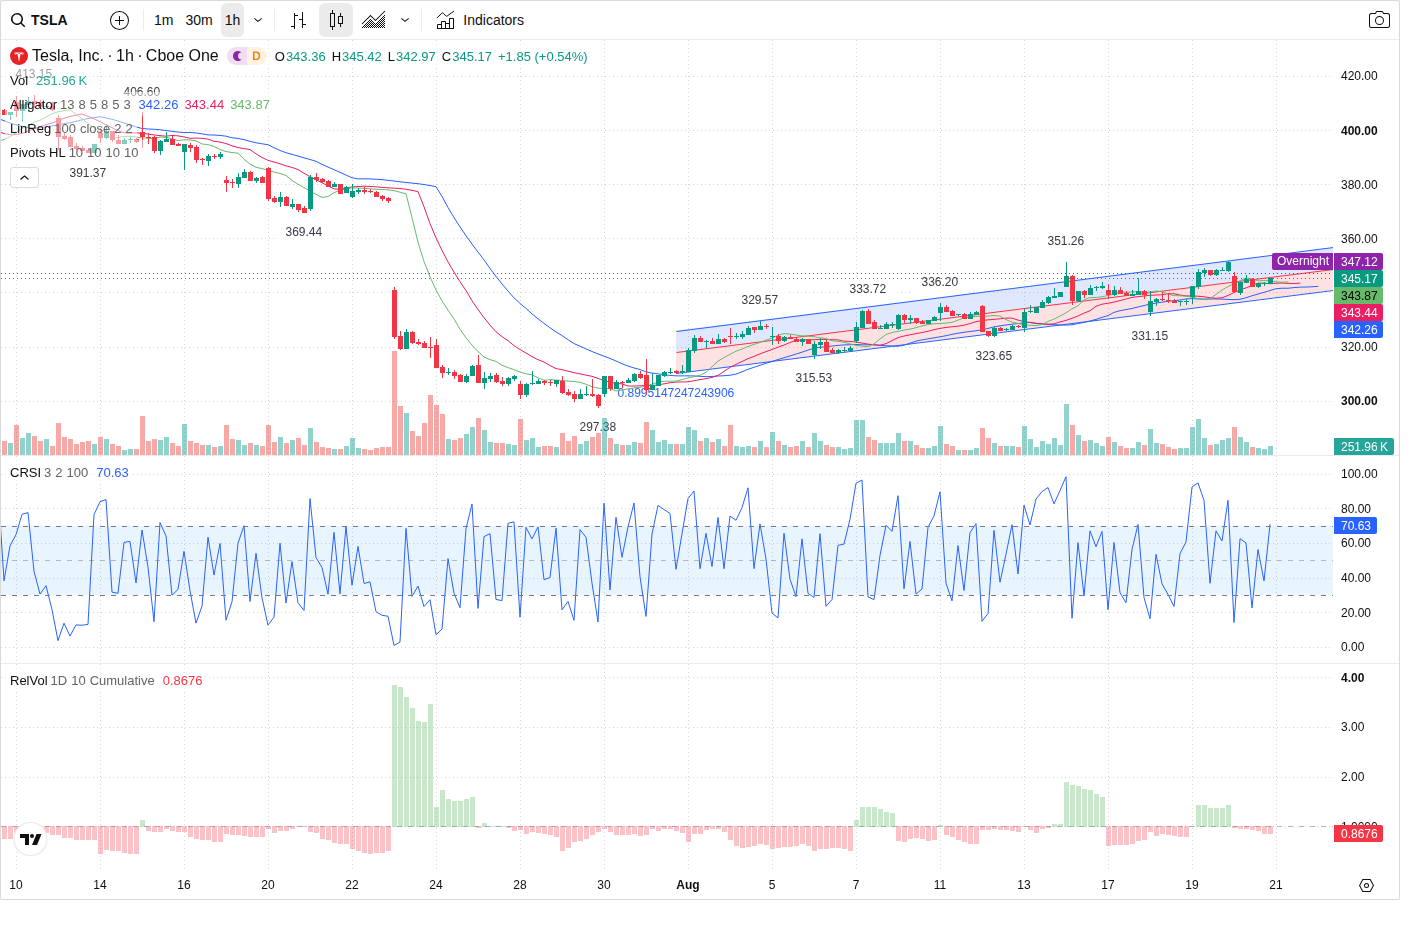The height and width of the screenshot is (950, 1420).
Task: Click the Overnight price label
Action: click(1302, 261)
